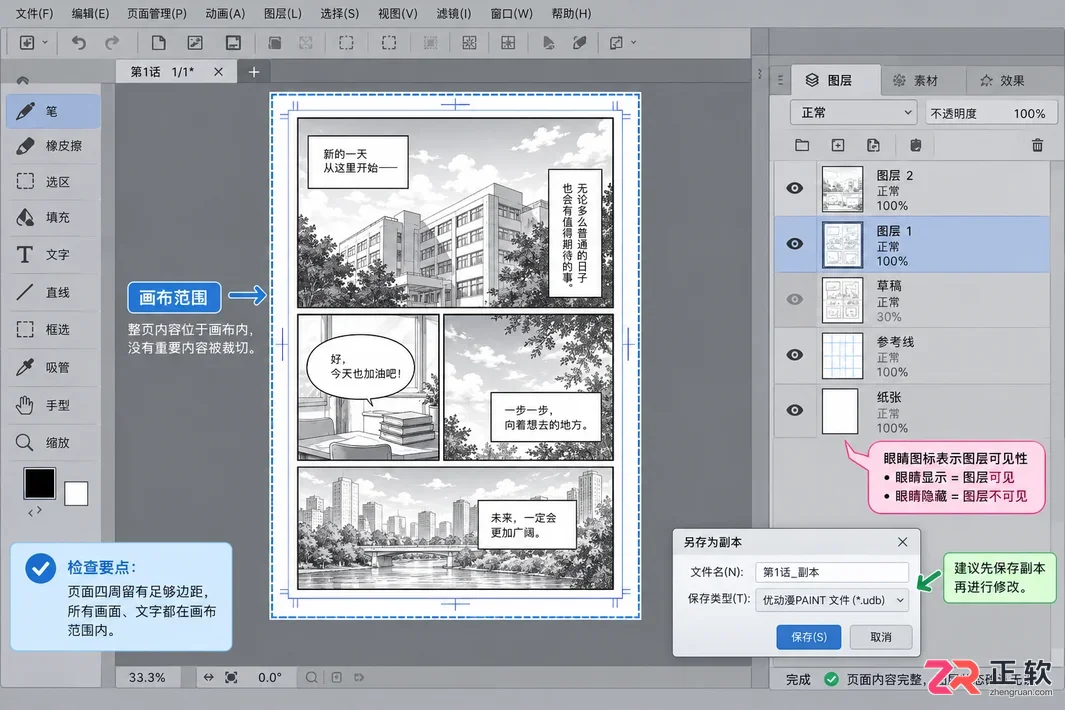Click the open image file toolbar icon
This screenshot has height=710, width=1065.
[x=195, y=43]
